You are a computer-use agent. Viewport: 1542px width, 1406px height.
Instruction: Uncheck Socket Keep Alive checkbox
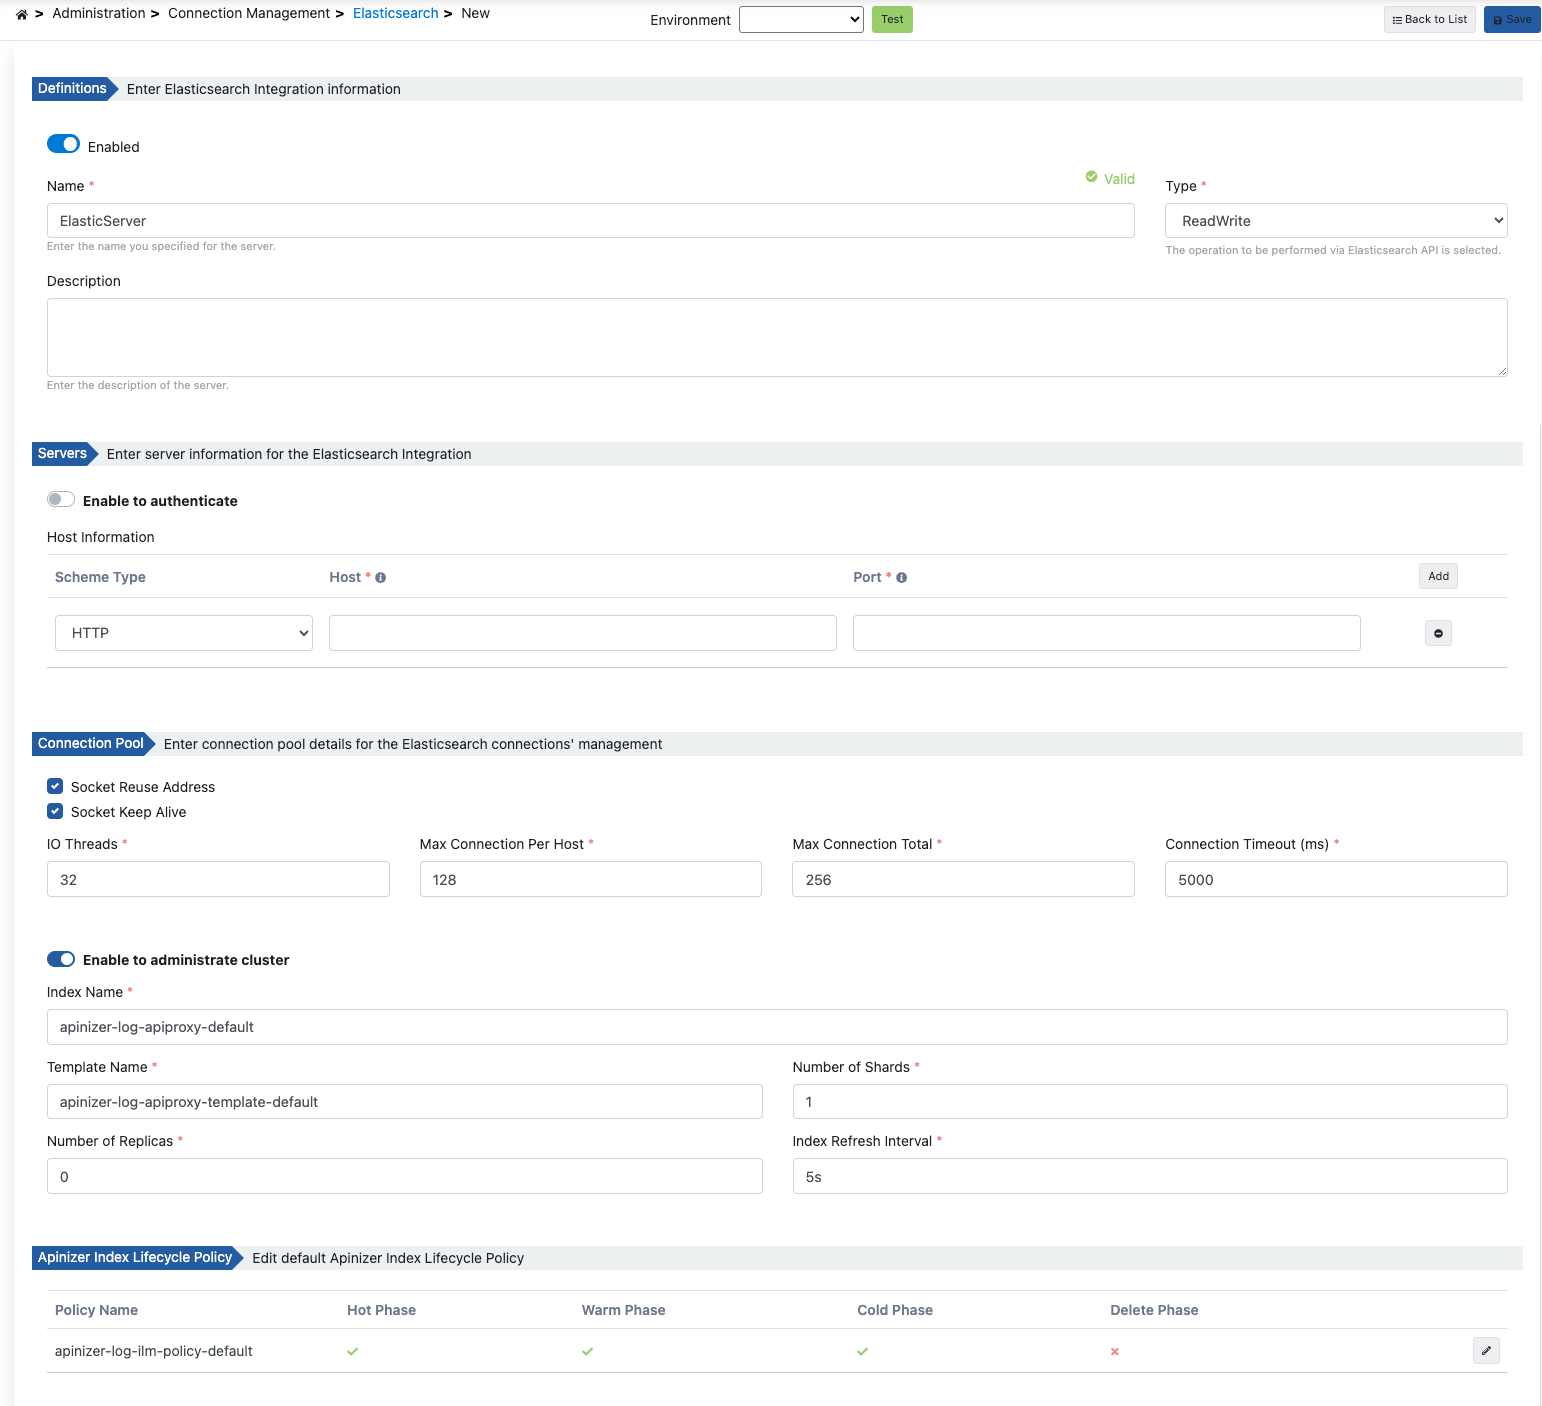click(55, 812)
